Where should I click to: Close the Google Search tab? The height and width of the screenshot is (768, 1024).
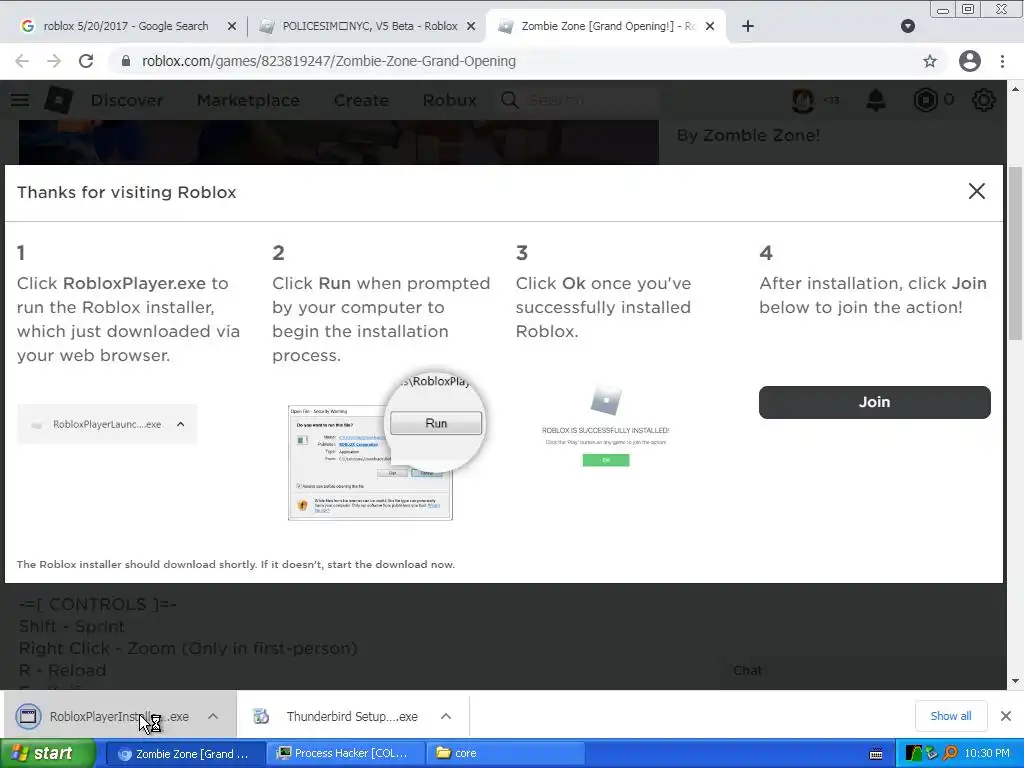[232, 26]
